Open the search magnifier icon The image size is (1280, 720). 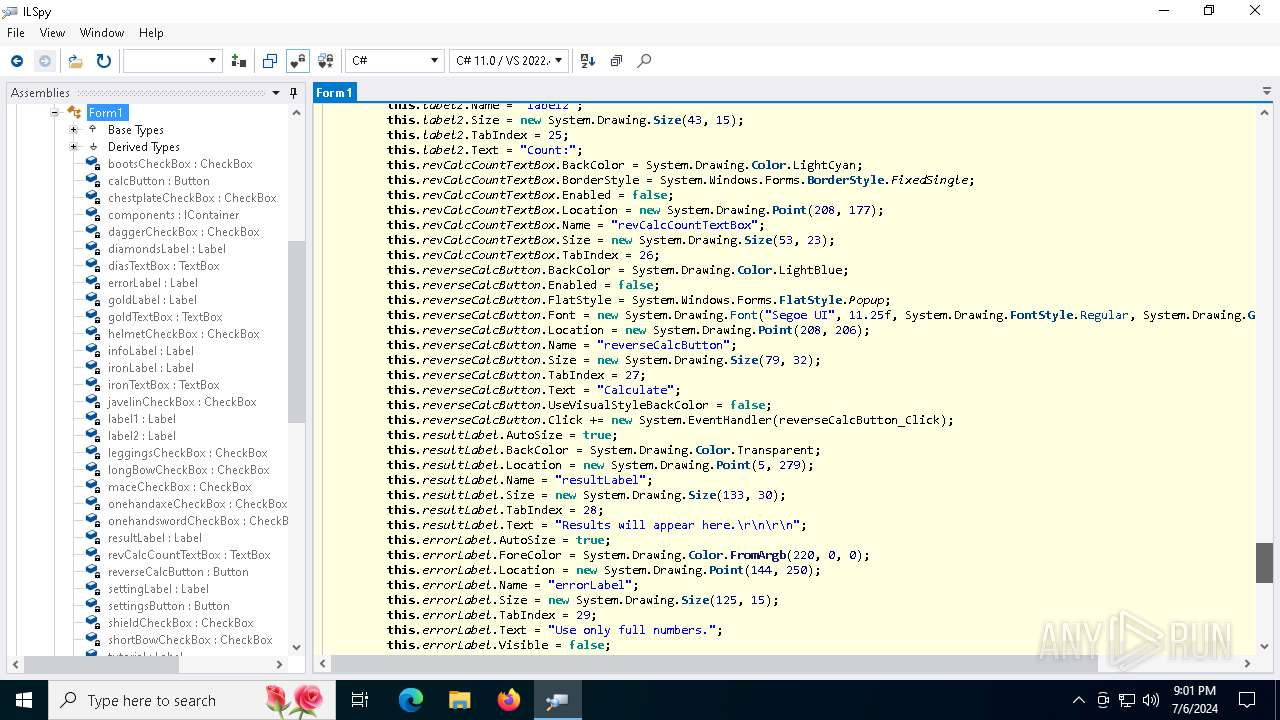pos(644,61)
